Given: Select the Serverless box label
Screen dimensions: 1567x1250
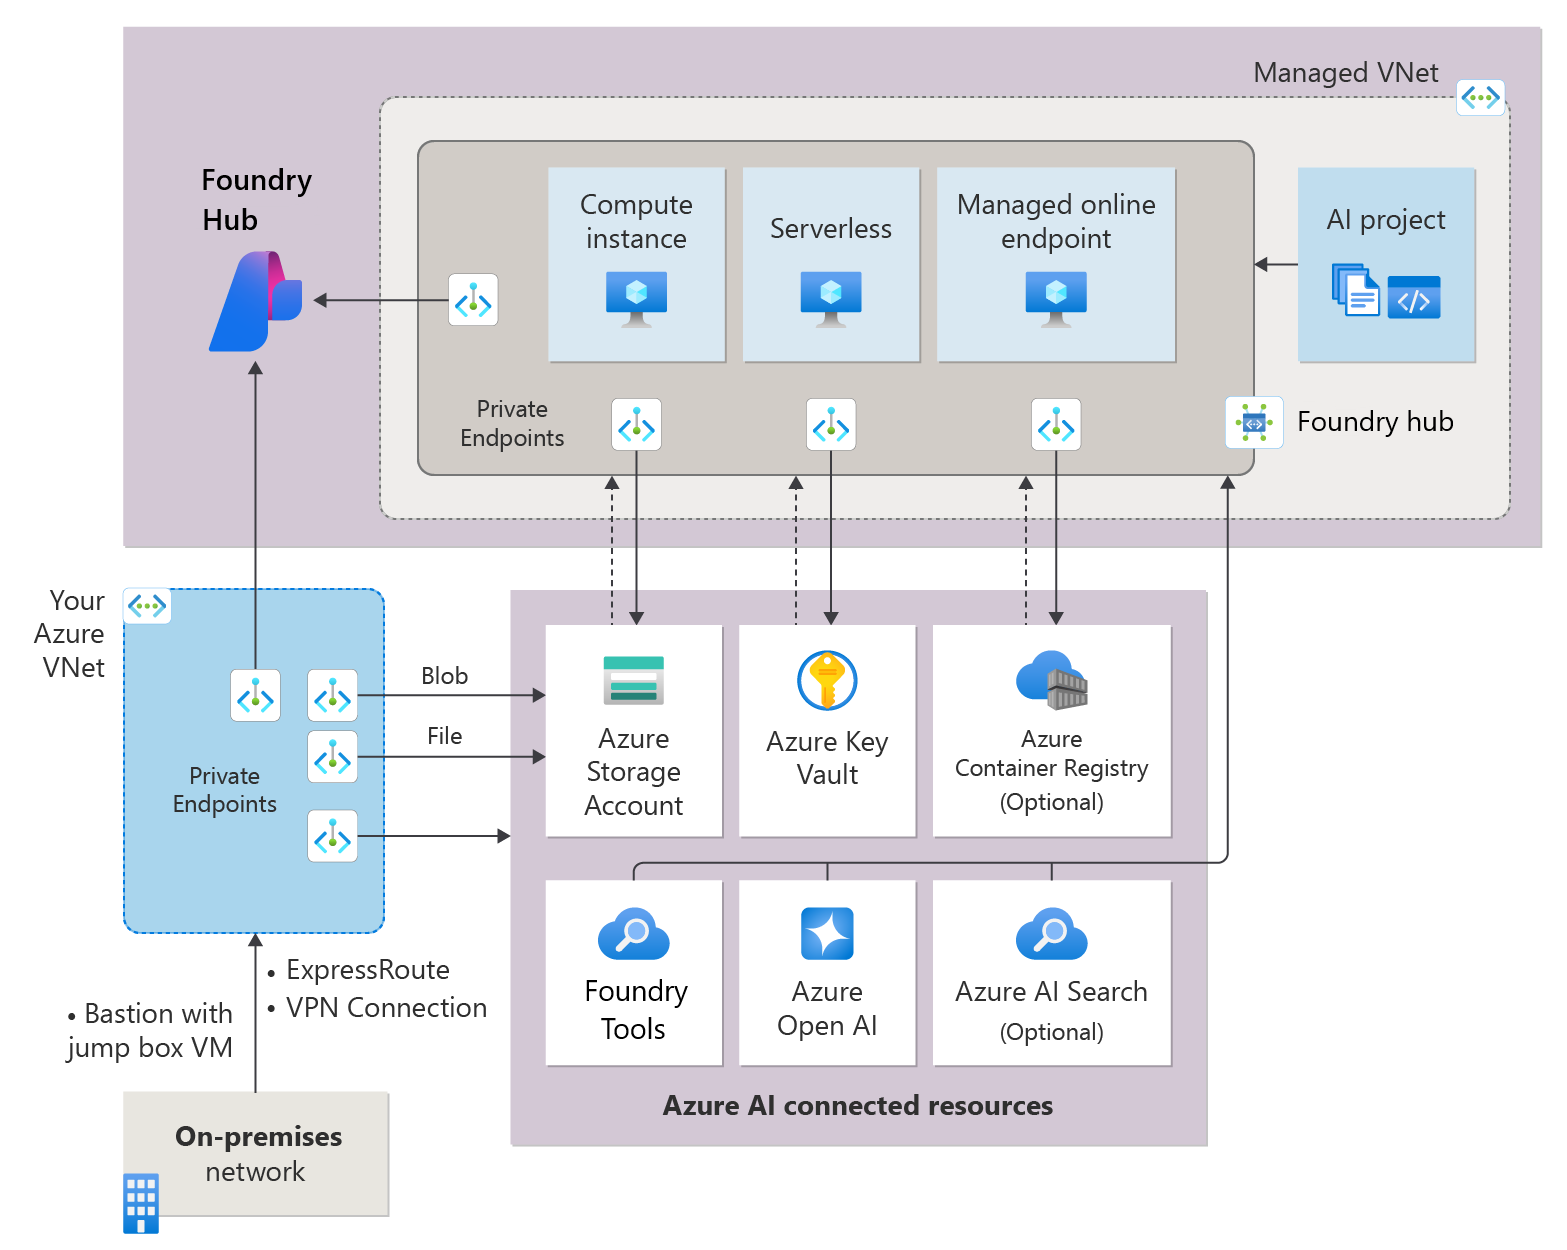Looking at the screenshot, I should pos(830,229).
